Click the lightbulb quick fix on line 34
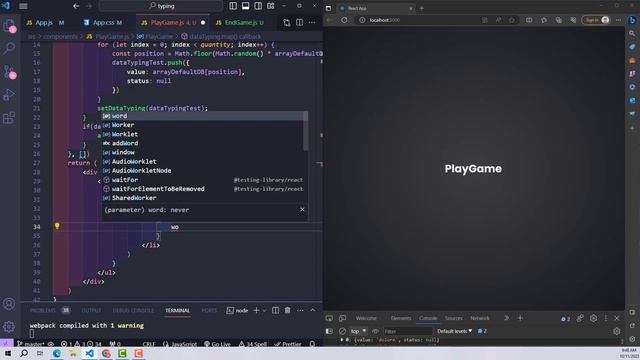 point(57,226)
